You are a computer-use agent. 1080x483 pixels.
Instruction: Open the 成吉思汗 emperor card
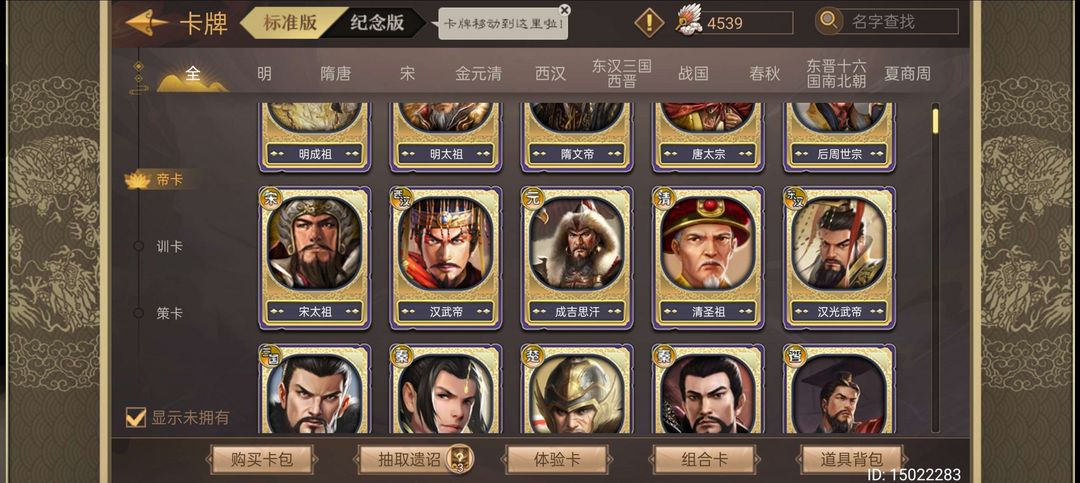(x=577, y=258)
